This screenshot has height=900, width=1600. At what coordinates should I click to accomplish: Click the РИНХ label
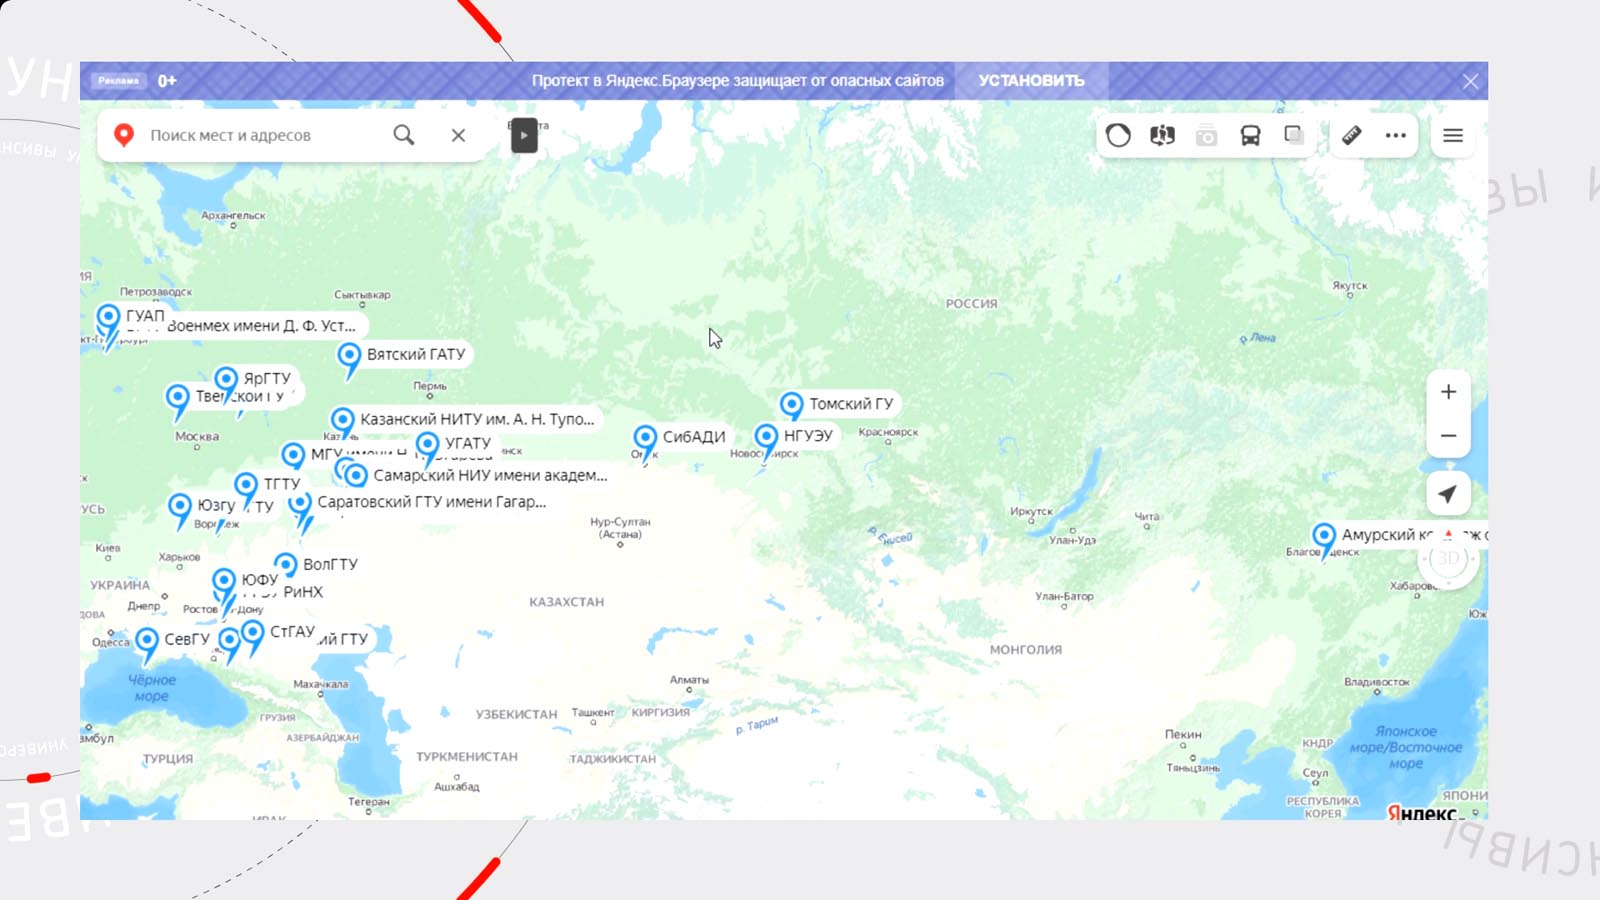pyautogui.click(x=303, y=592)
